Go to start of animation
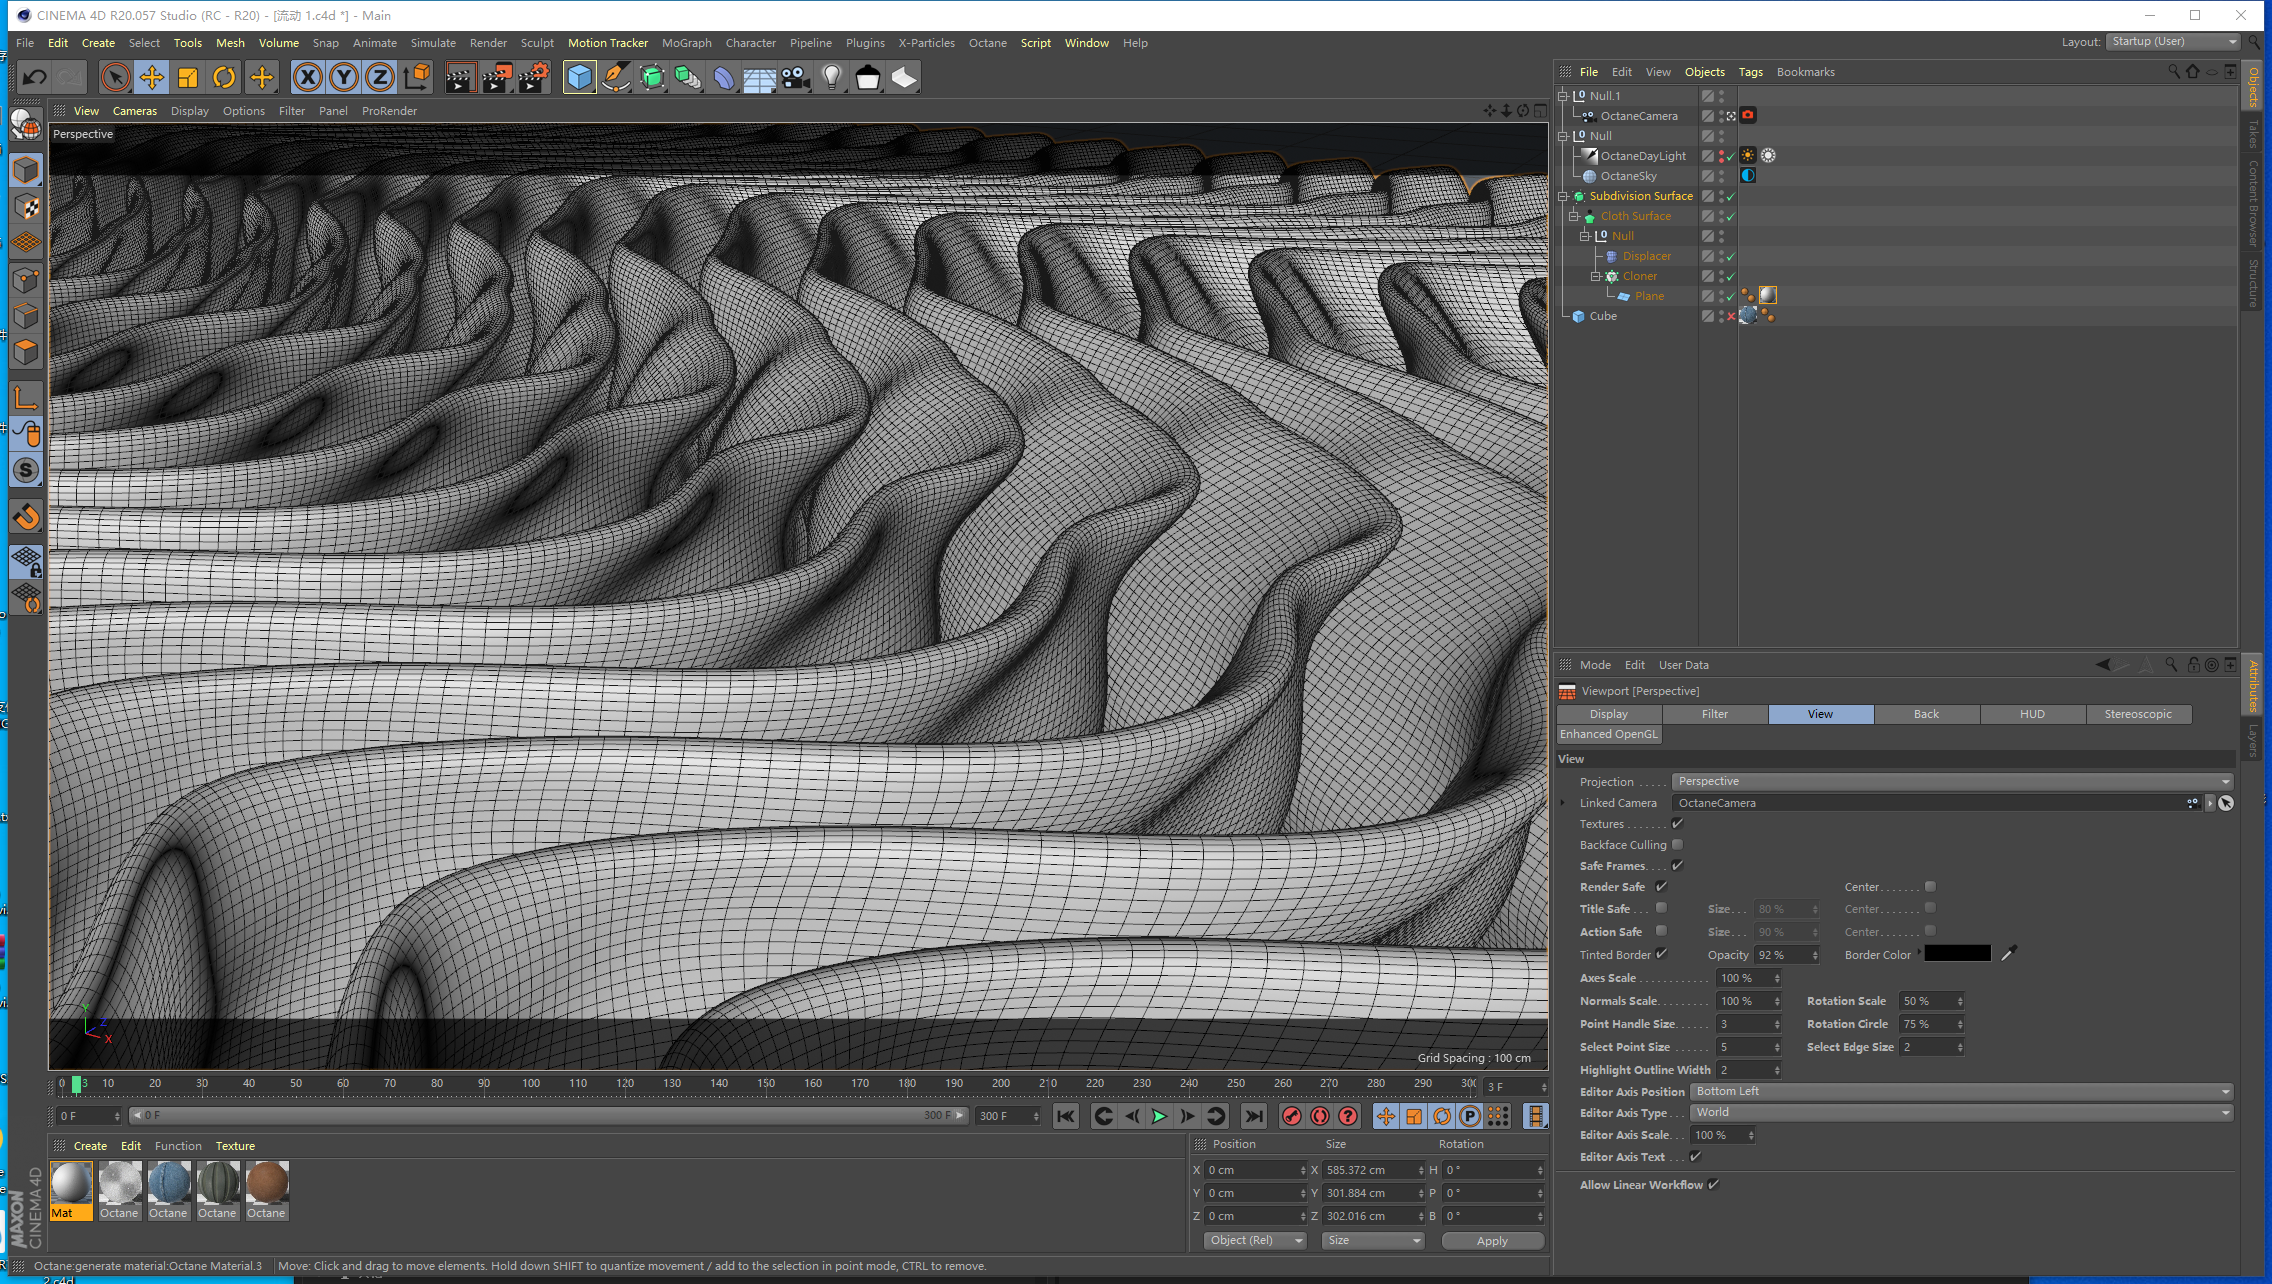This screenshot has height=1284, width=2272. click(1066, 1116)
